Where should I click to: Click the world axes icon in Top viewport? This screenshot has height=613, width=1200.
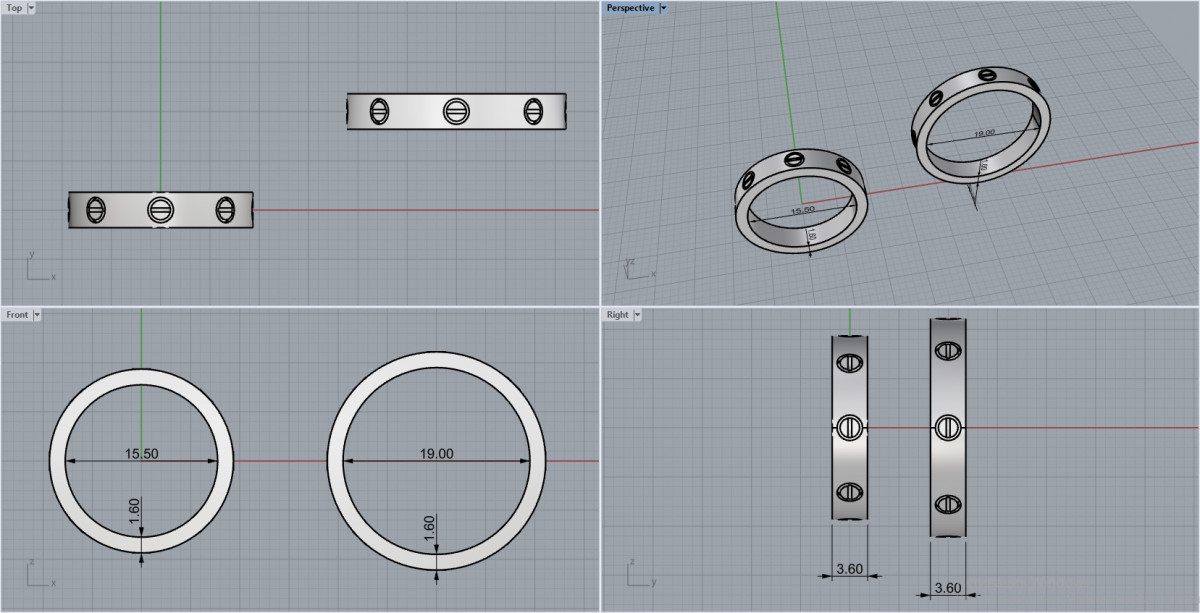38,268
